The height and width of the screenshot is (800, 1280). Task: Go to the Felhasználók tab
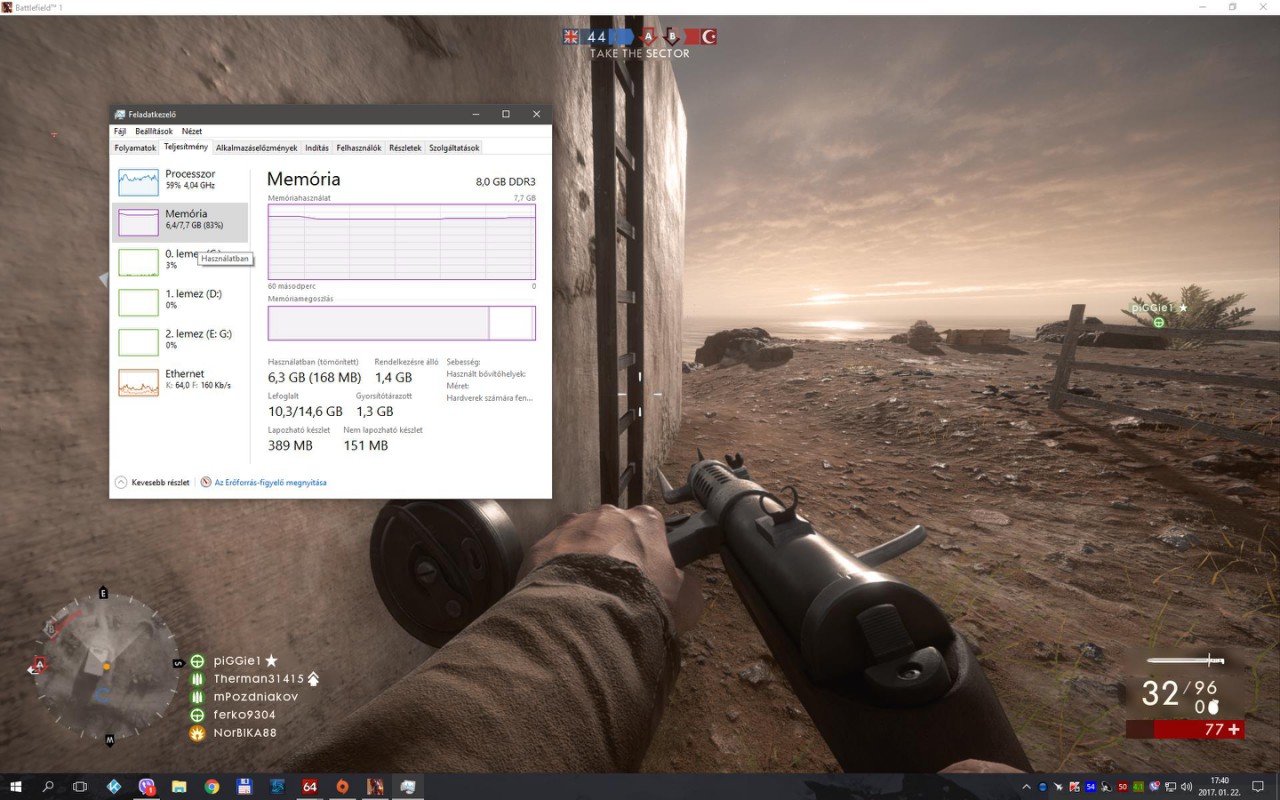pyautogui.click(x=359, y=148)
